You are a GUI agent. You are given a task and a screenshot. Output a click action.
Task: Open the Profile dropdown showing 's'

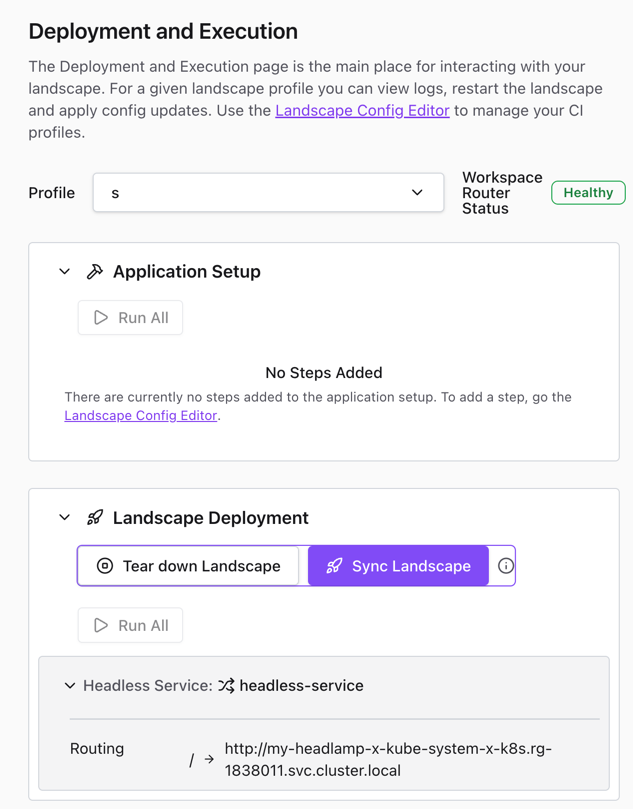268,192
